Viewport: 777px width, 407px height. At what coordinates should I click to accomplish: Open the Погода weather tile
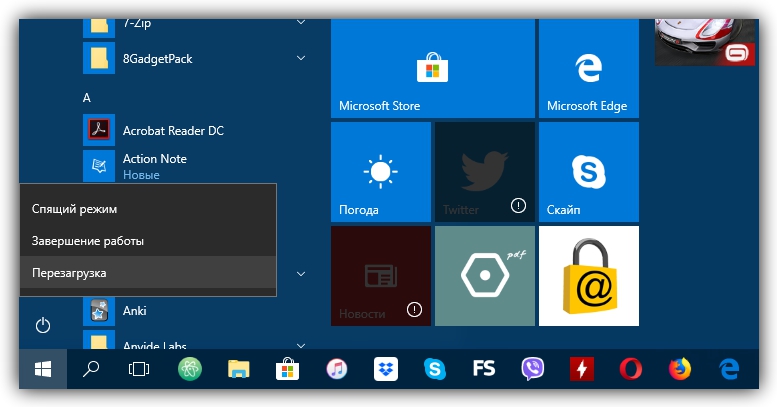381,172
